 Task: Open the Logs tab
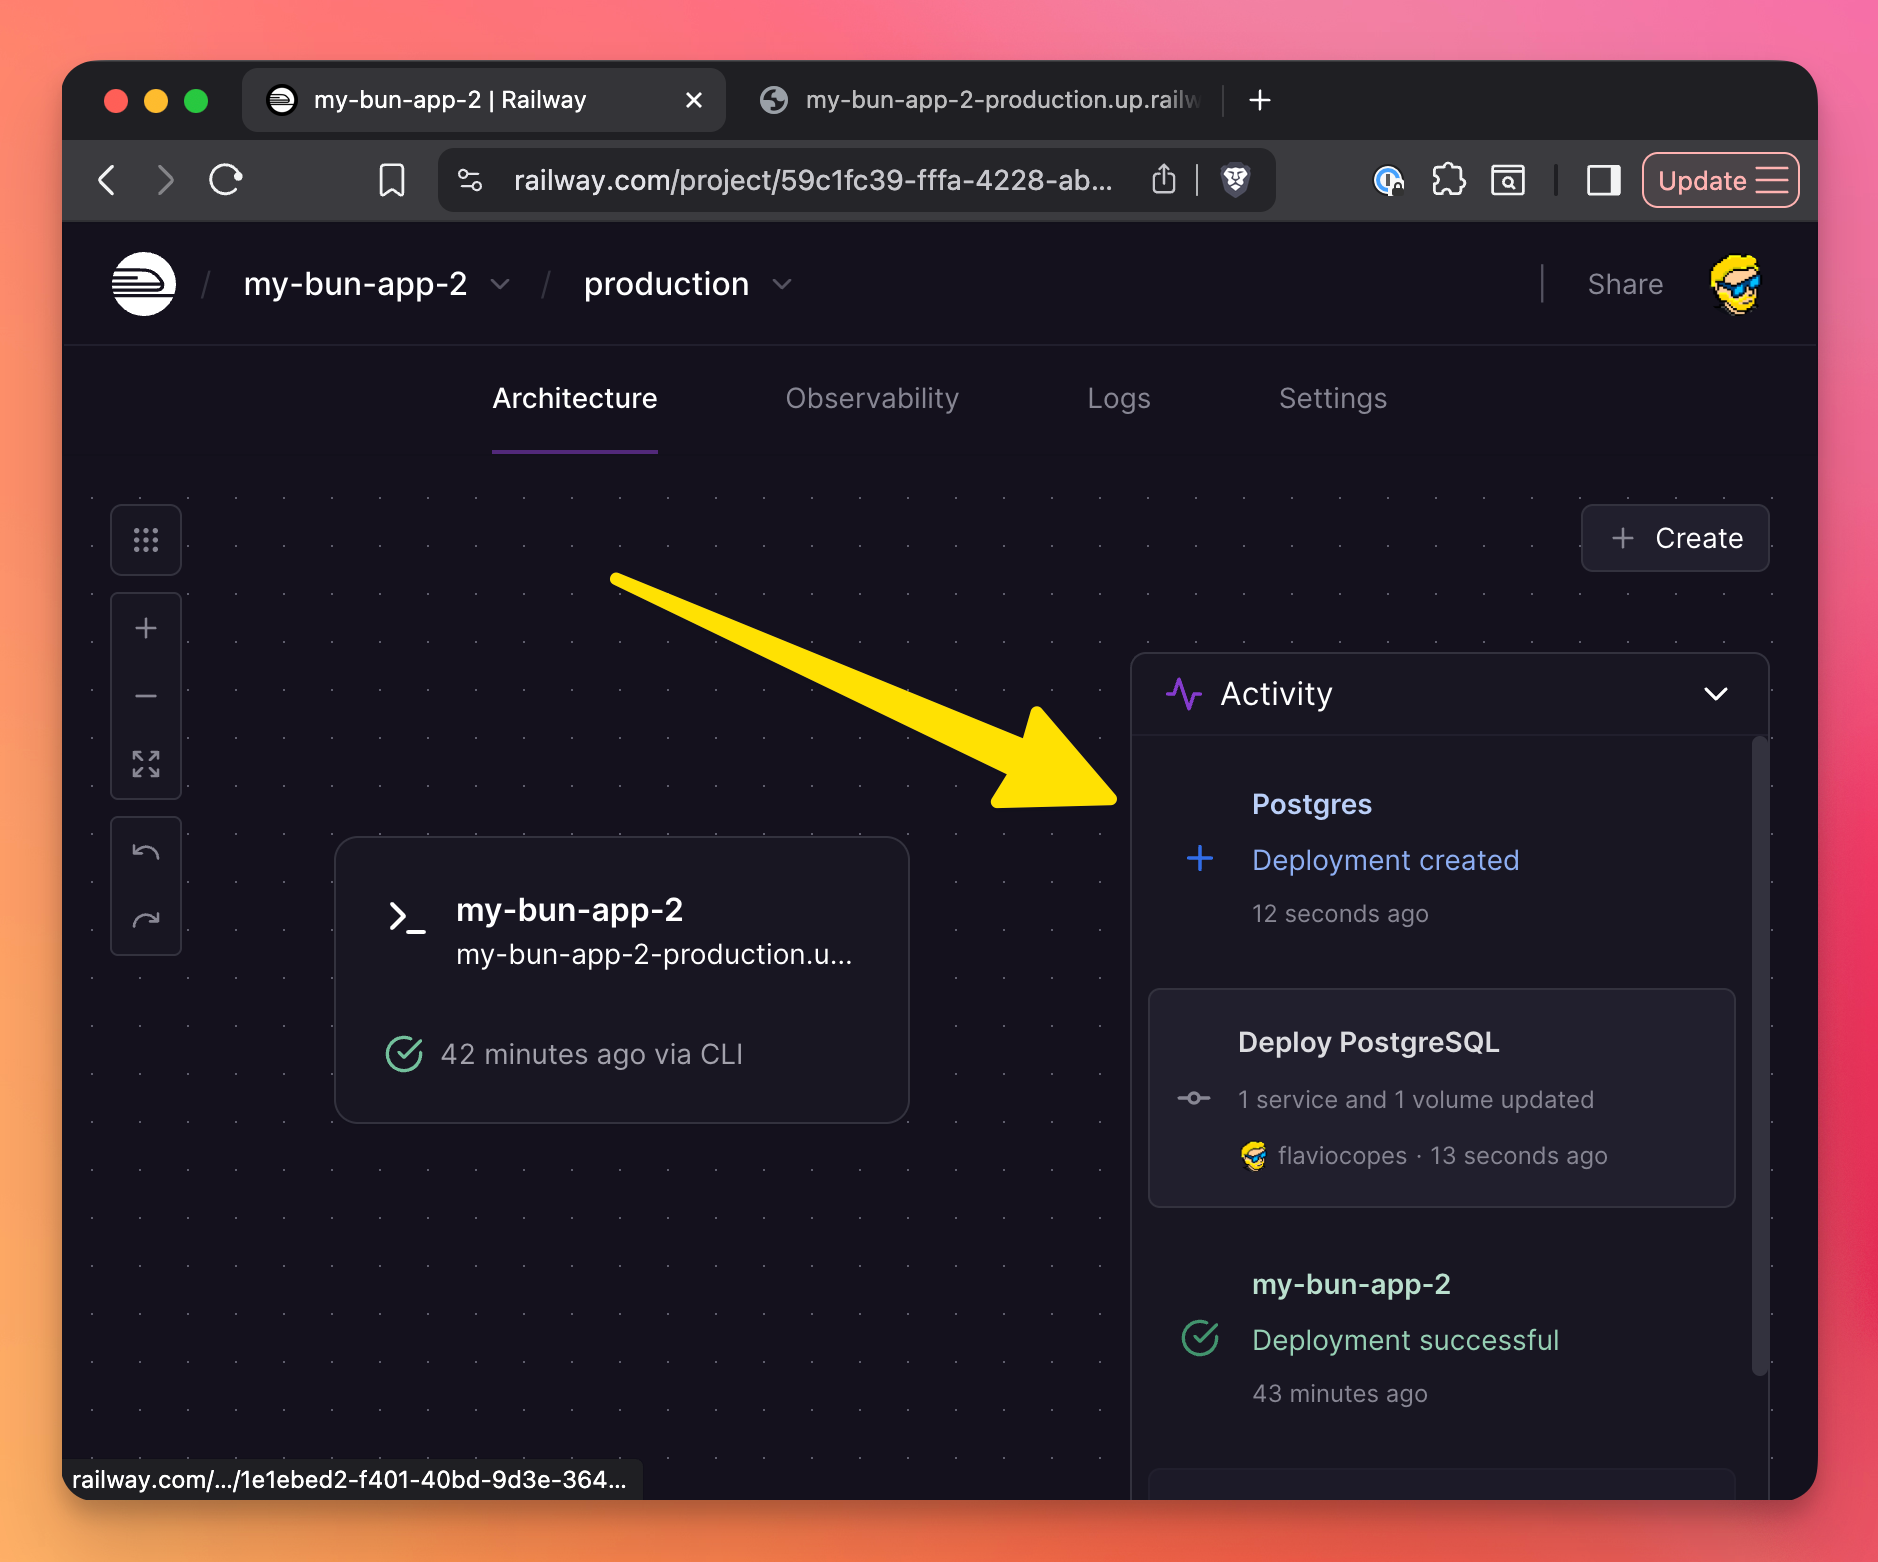tap(1118, 398)
